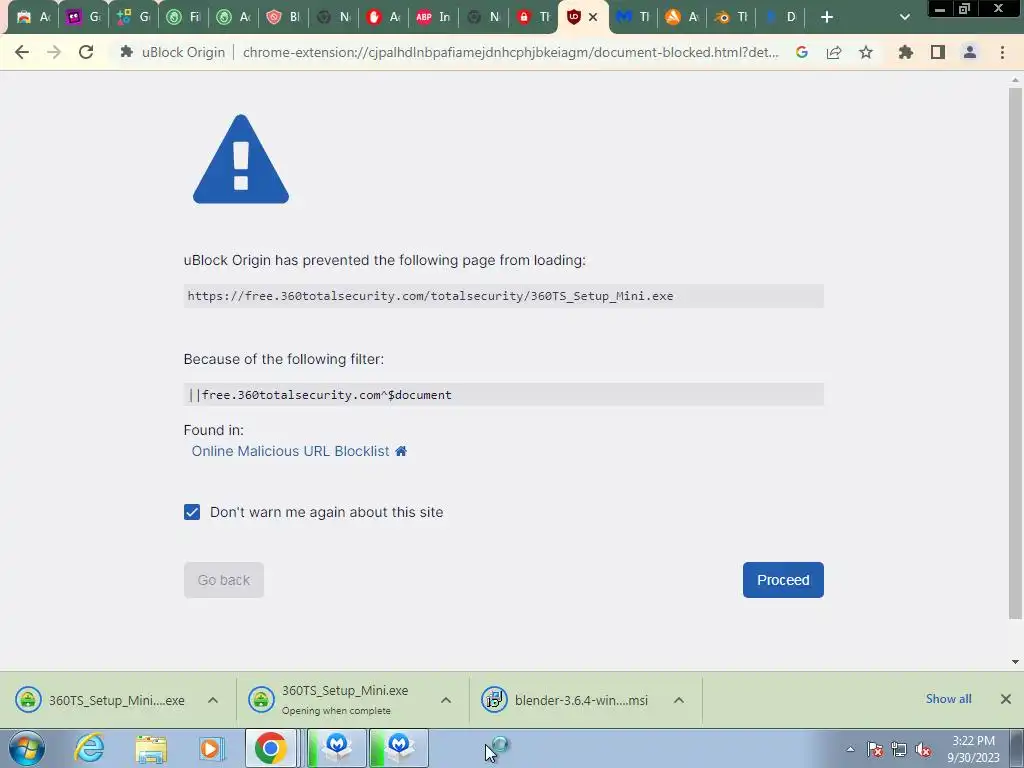Uncheck Don't warn me again checkbox

click(x=192, y=512)
